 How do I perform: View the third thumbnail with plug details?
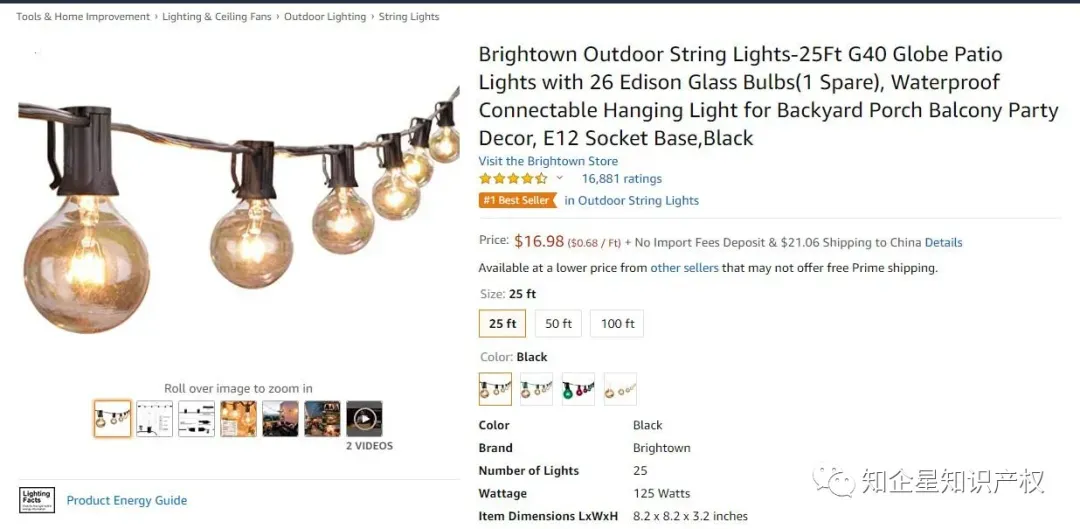pyautogui.click(x=196, y=419)
